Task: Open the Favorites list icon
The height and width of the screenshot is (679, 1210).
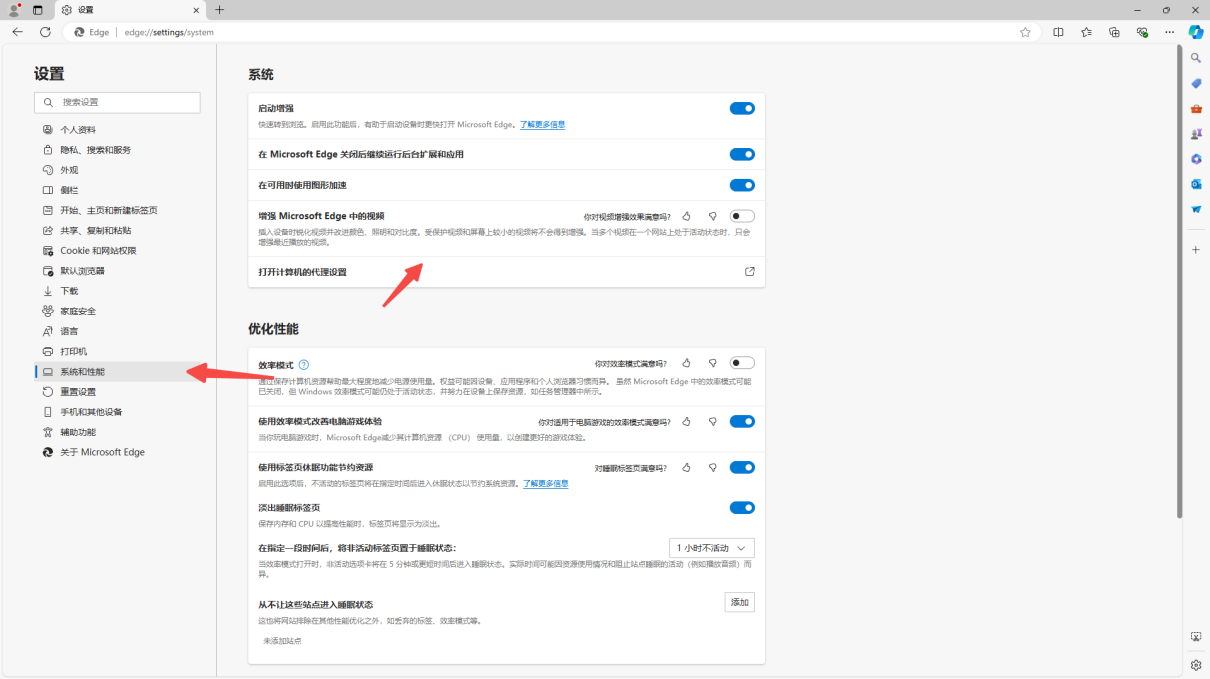Action: (x=1086, y=32)
